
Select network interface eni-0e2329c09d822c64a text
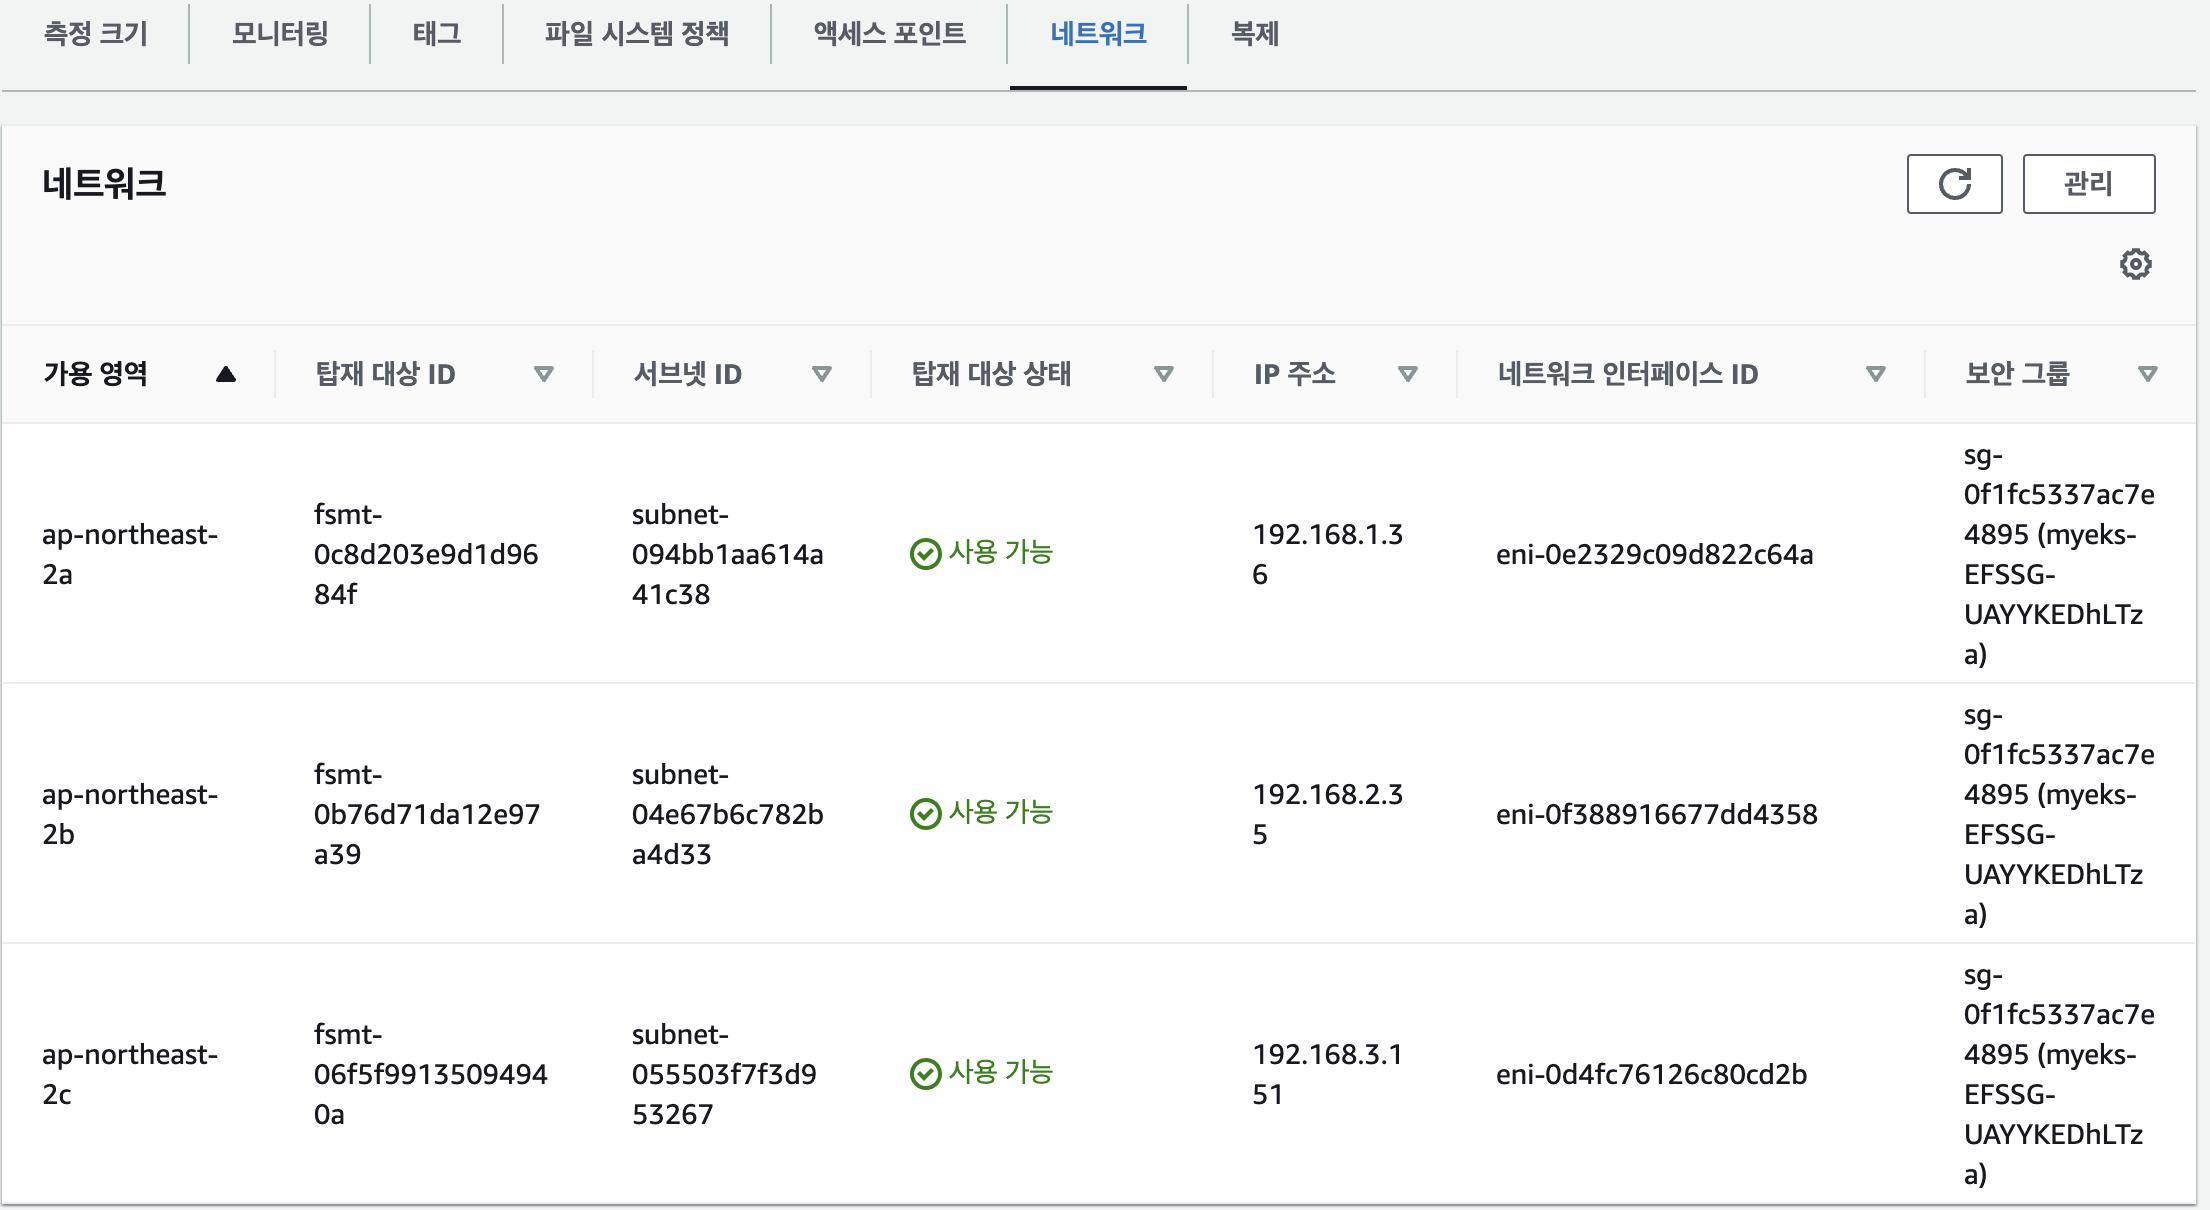pyautogui.click(x=1654, y=554)
